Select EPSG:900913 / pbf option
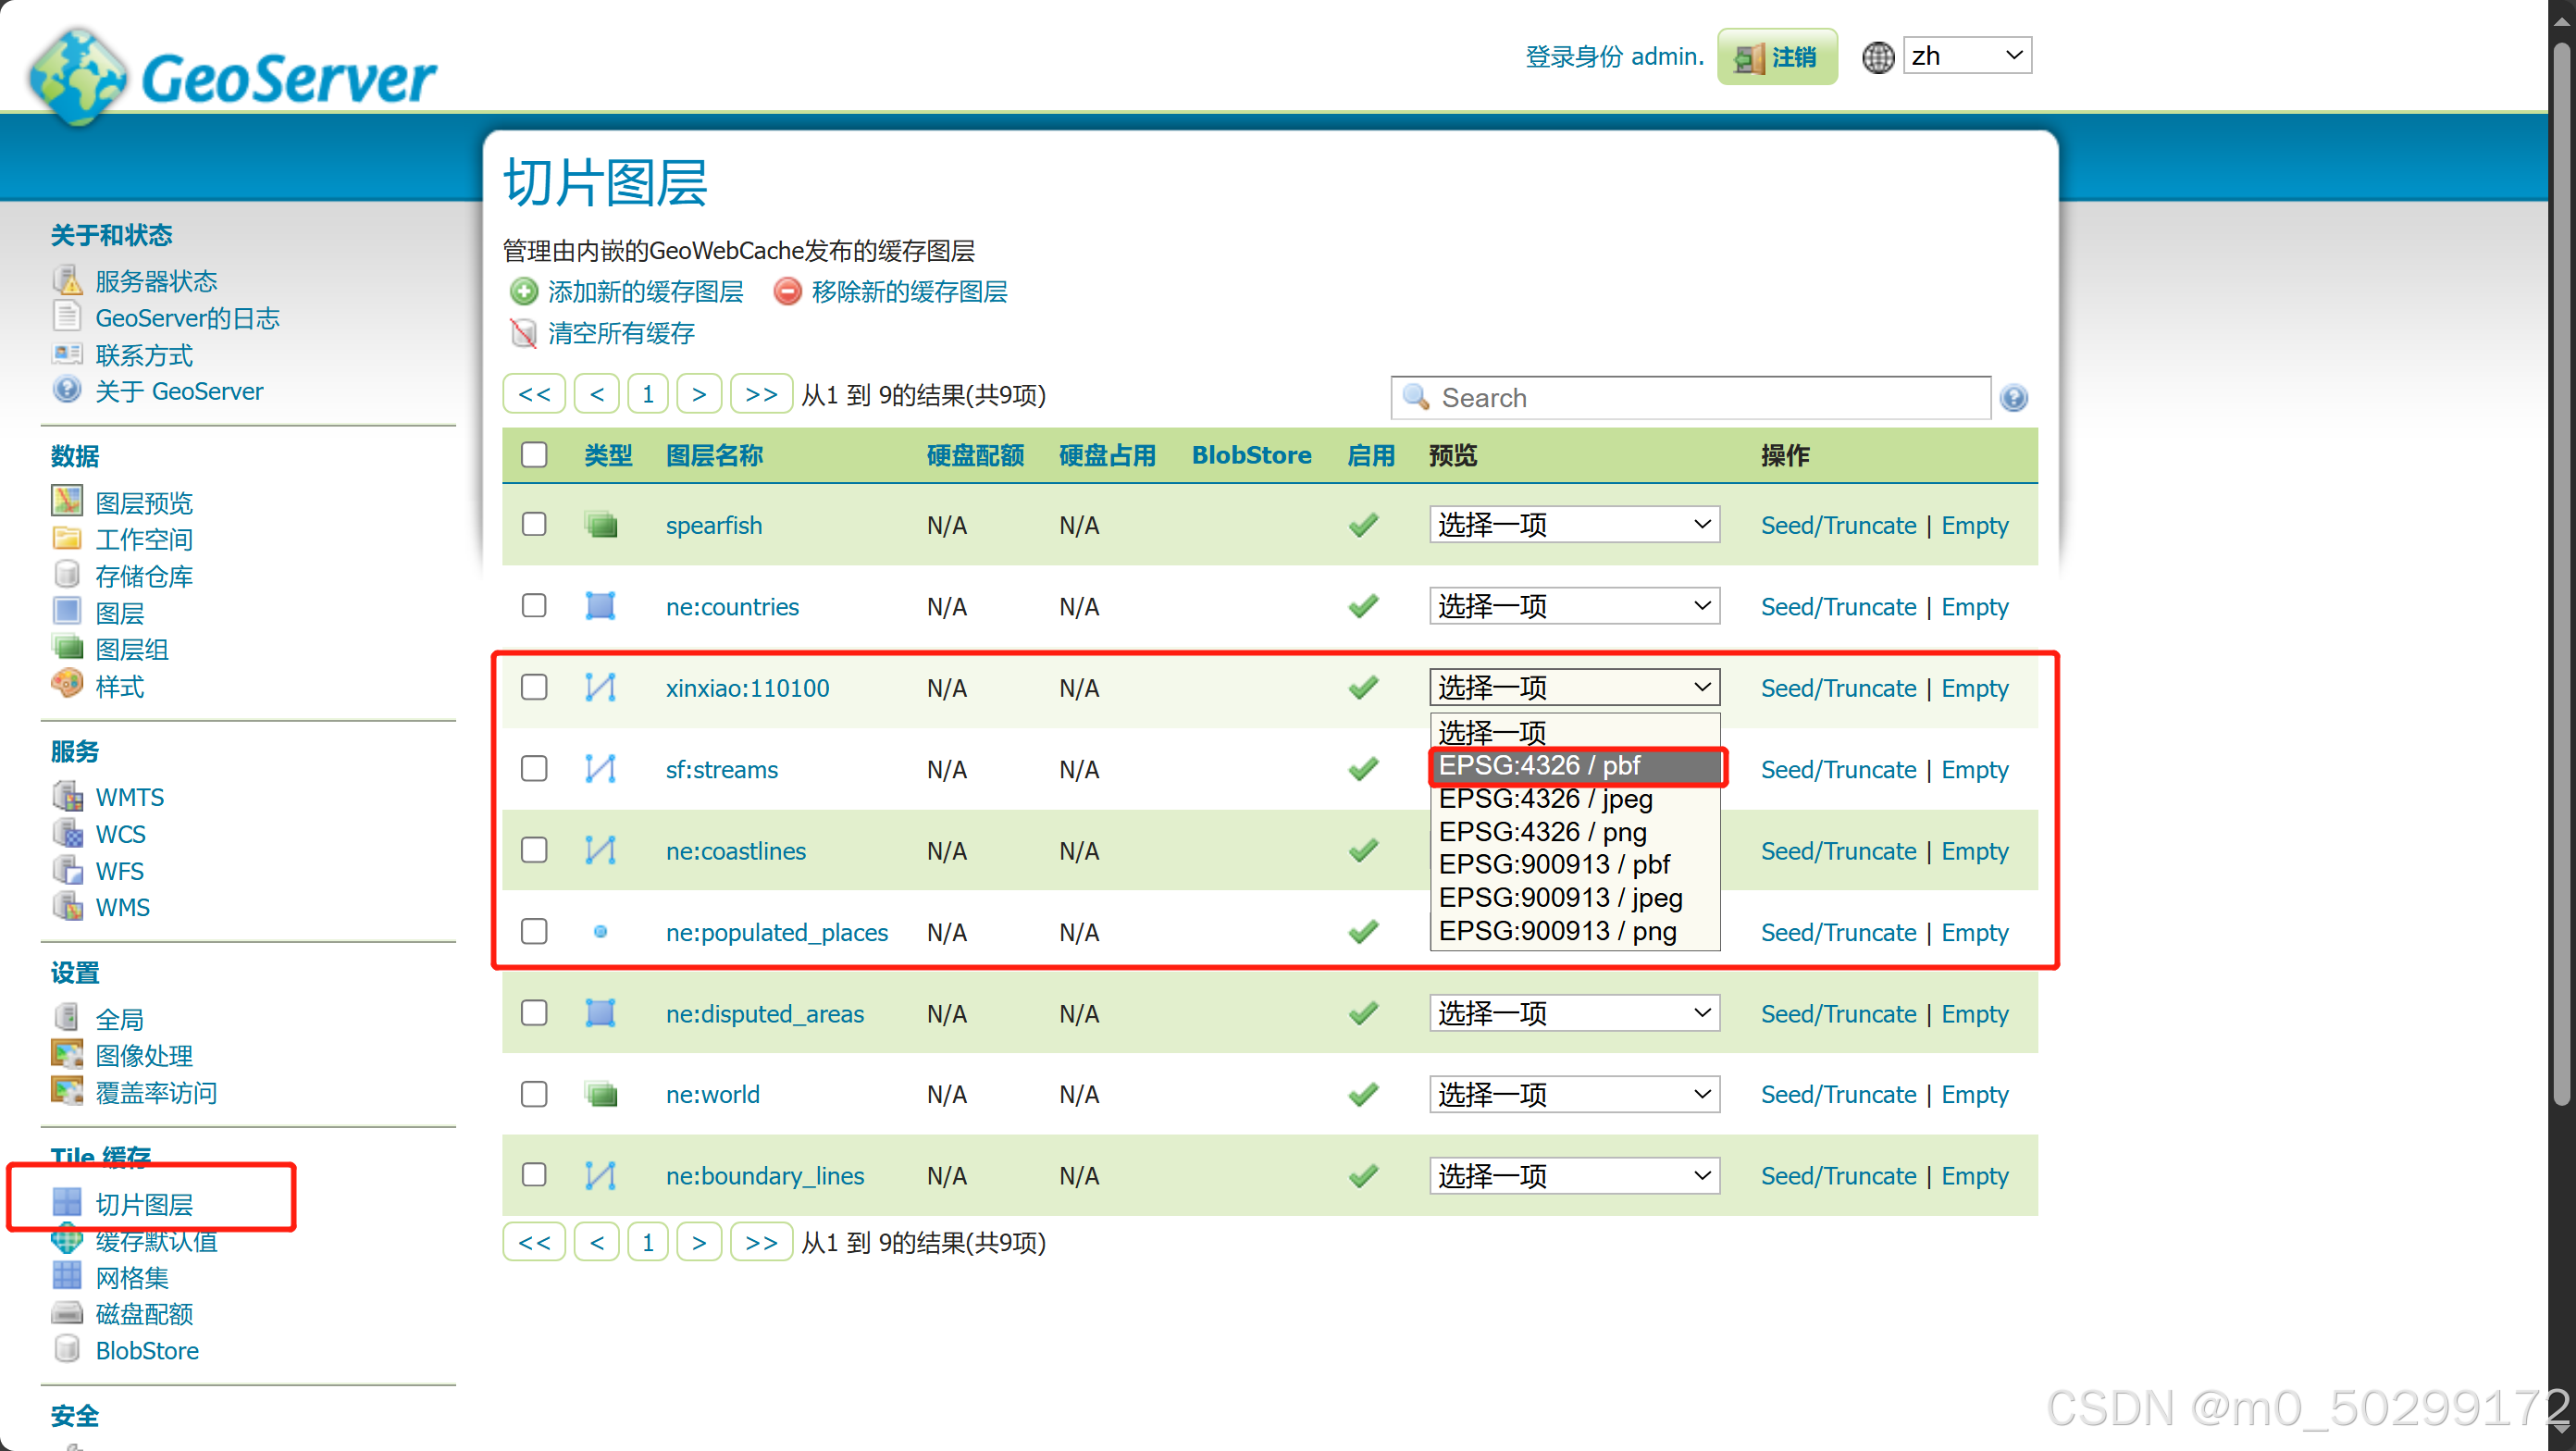This screenshot has width=2576, height=1451. click(1576, 865)
